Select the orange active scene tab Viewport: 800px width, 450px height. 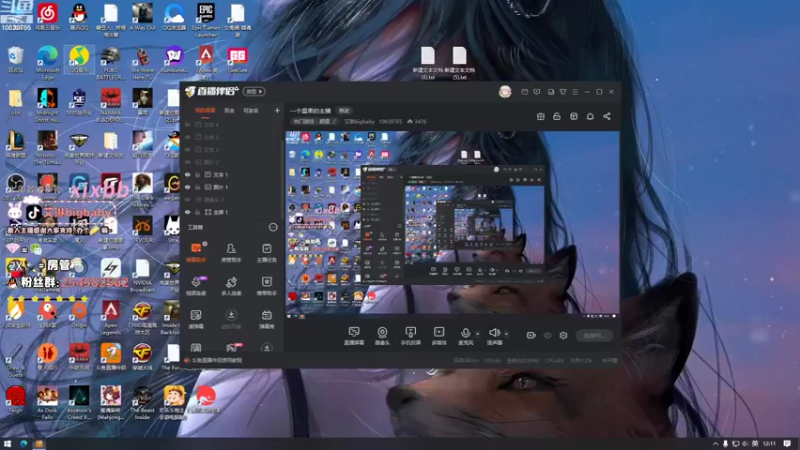tap(205, 110)
